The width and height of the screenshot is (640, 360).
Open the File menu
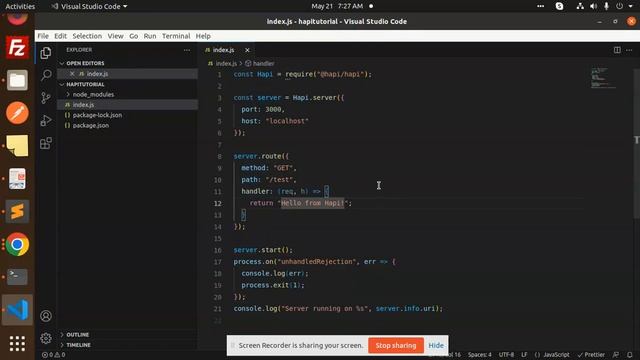click(x=43, y=36)
